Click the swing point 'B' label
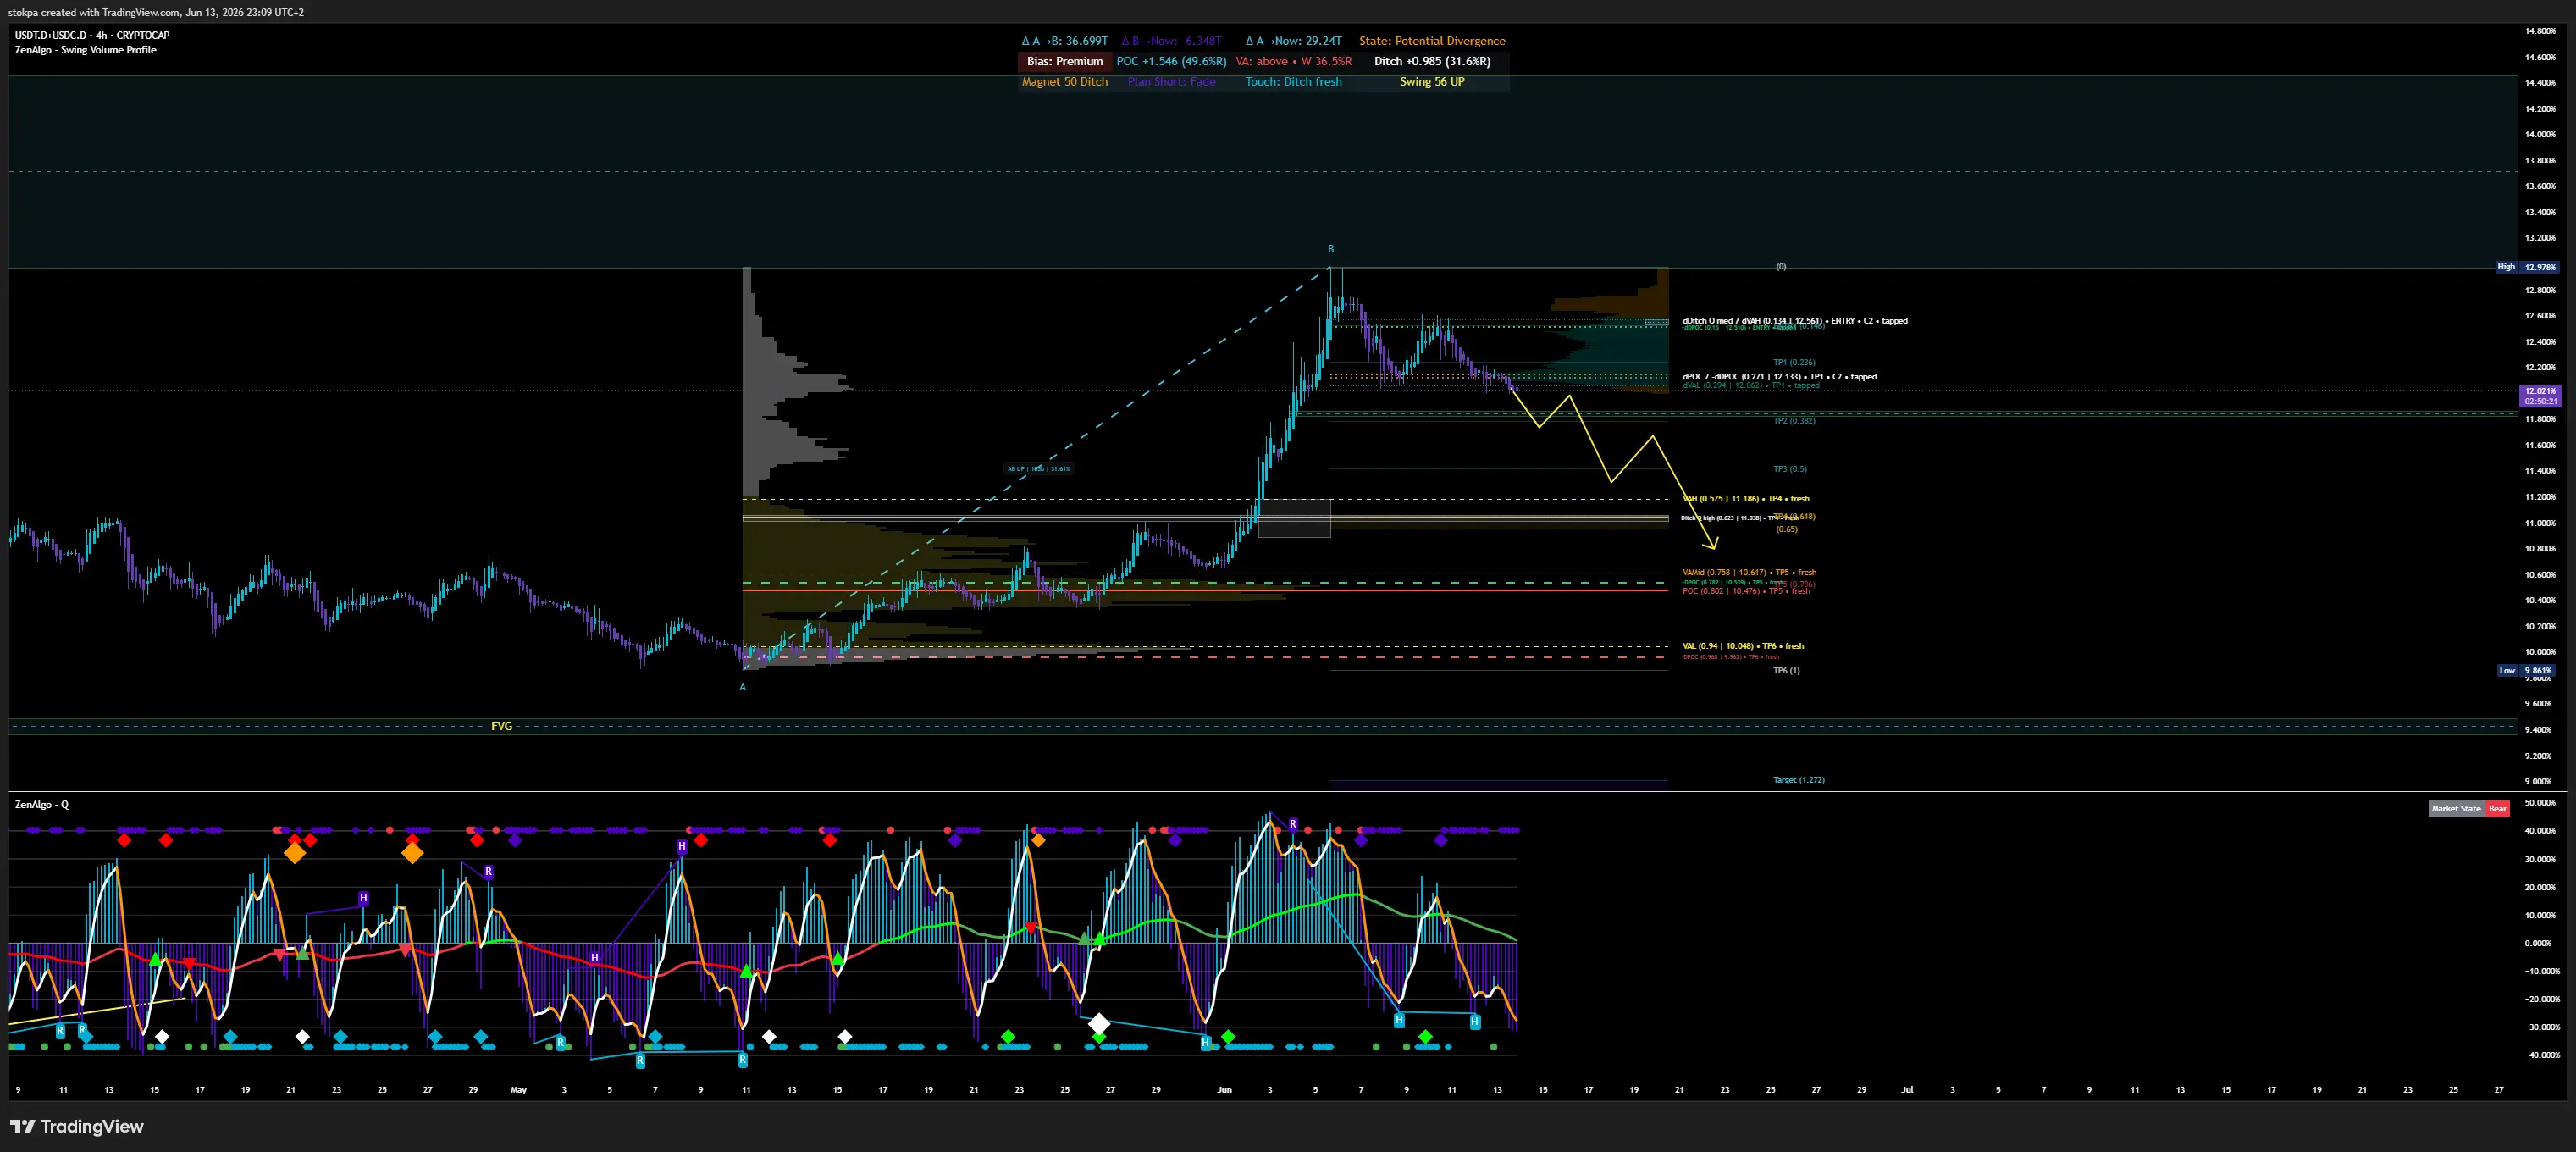The height and width of the screenshot is (1152, 2576). [x=1330, y=249]
